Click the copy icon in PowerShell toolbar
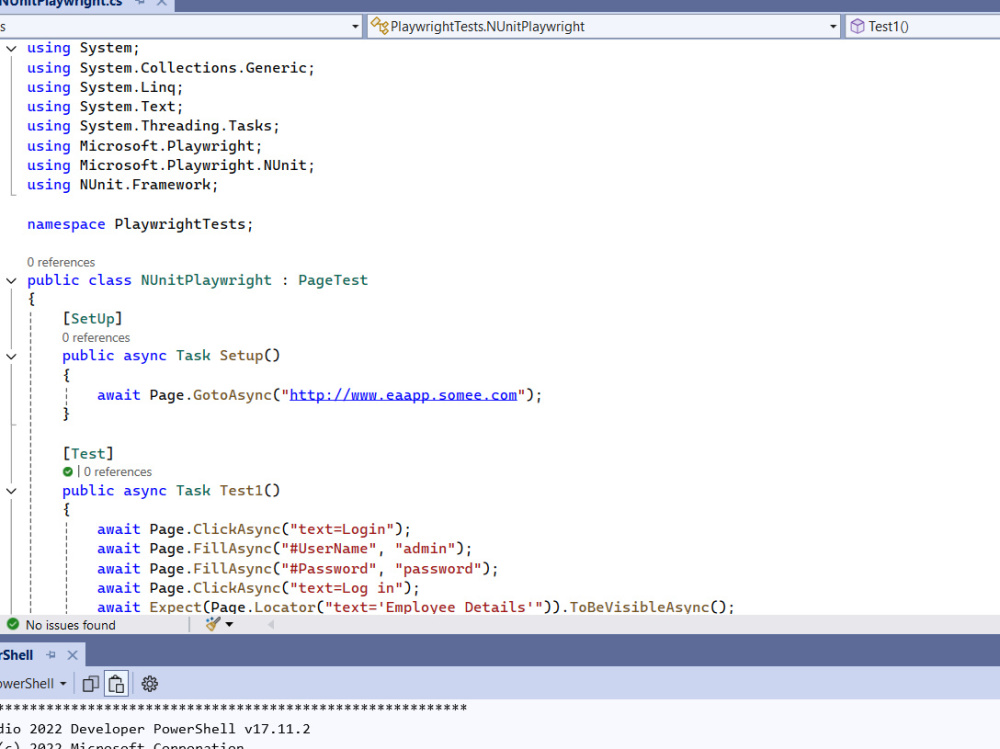 click(x=91, y=684)
